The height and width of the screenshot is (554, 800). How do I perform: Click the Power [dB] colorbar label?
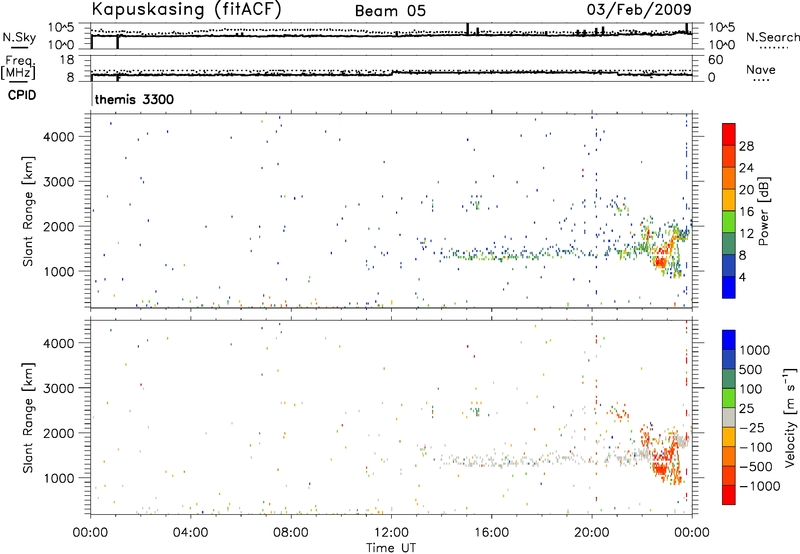pos(764,211)
